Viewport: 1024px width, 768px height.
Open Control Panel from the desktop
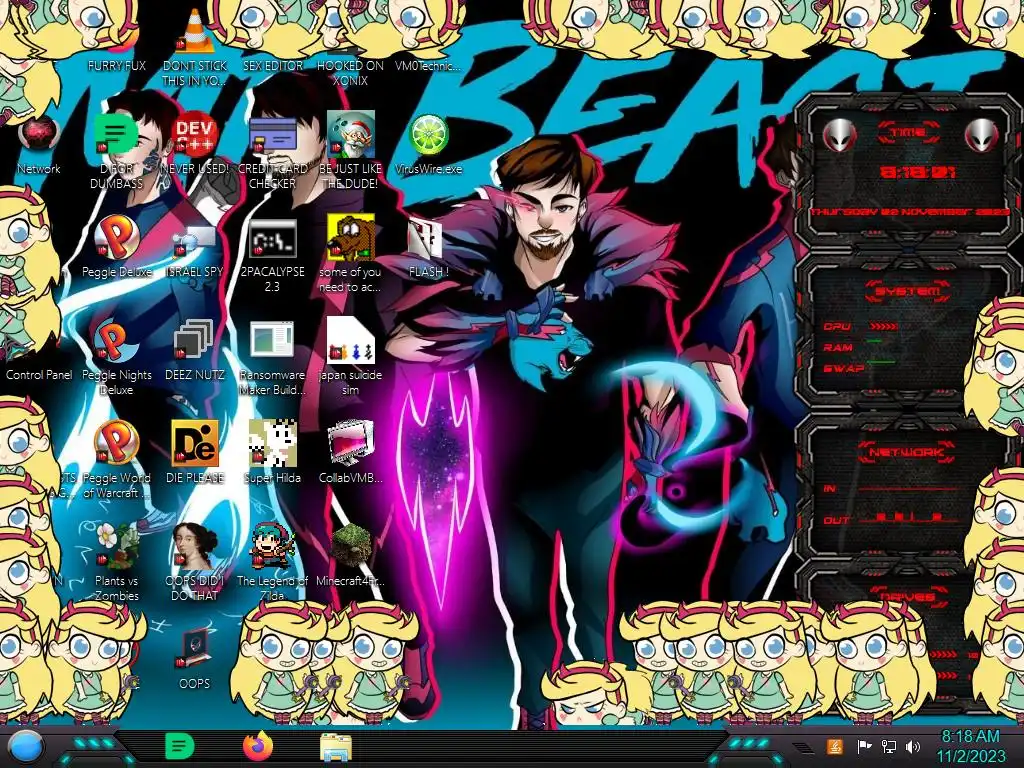coord(39,374)
